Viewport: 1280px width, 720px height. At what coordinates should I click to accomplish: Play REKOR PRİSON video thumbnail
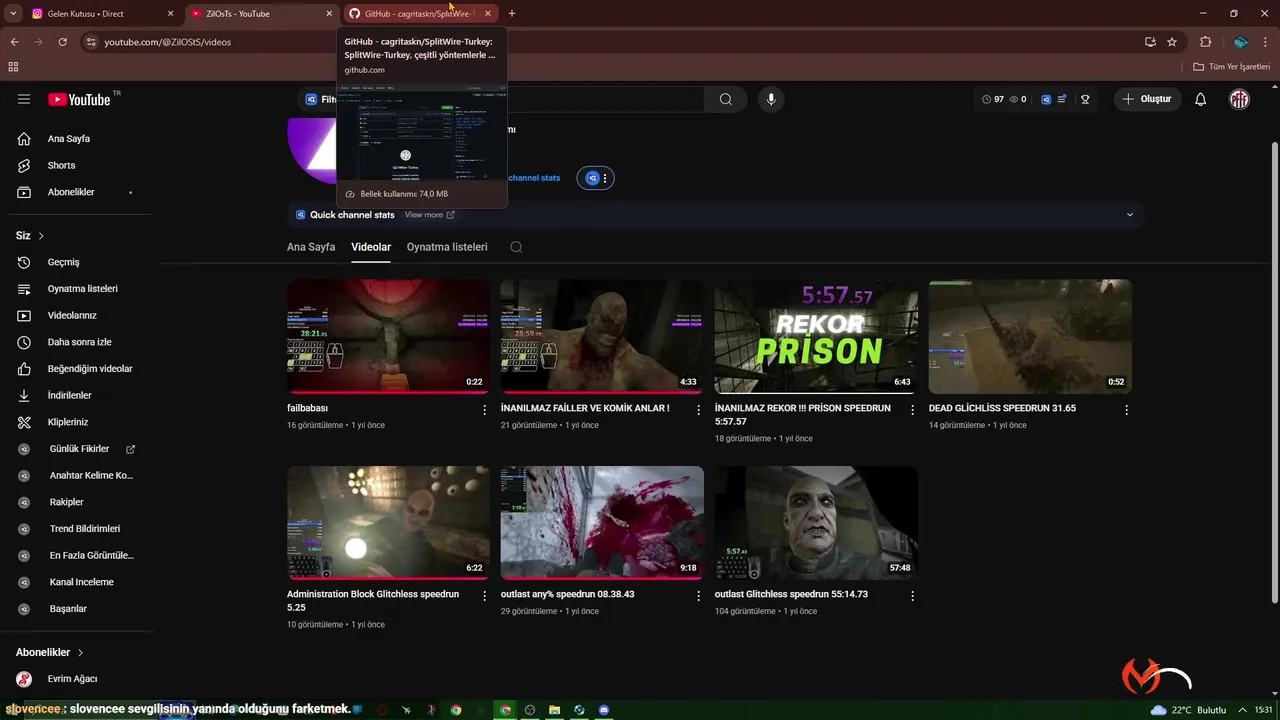816,336
